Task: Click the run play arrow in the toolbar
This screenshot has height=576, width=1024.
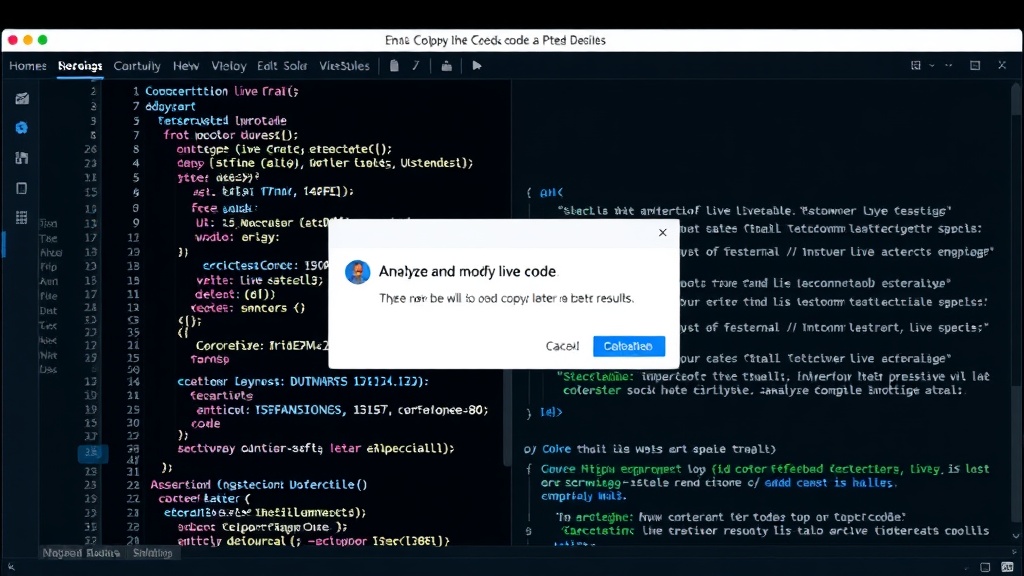Action: [477, 65]
